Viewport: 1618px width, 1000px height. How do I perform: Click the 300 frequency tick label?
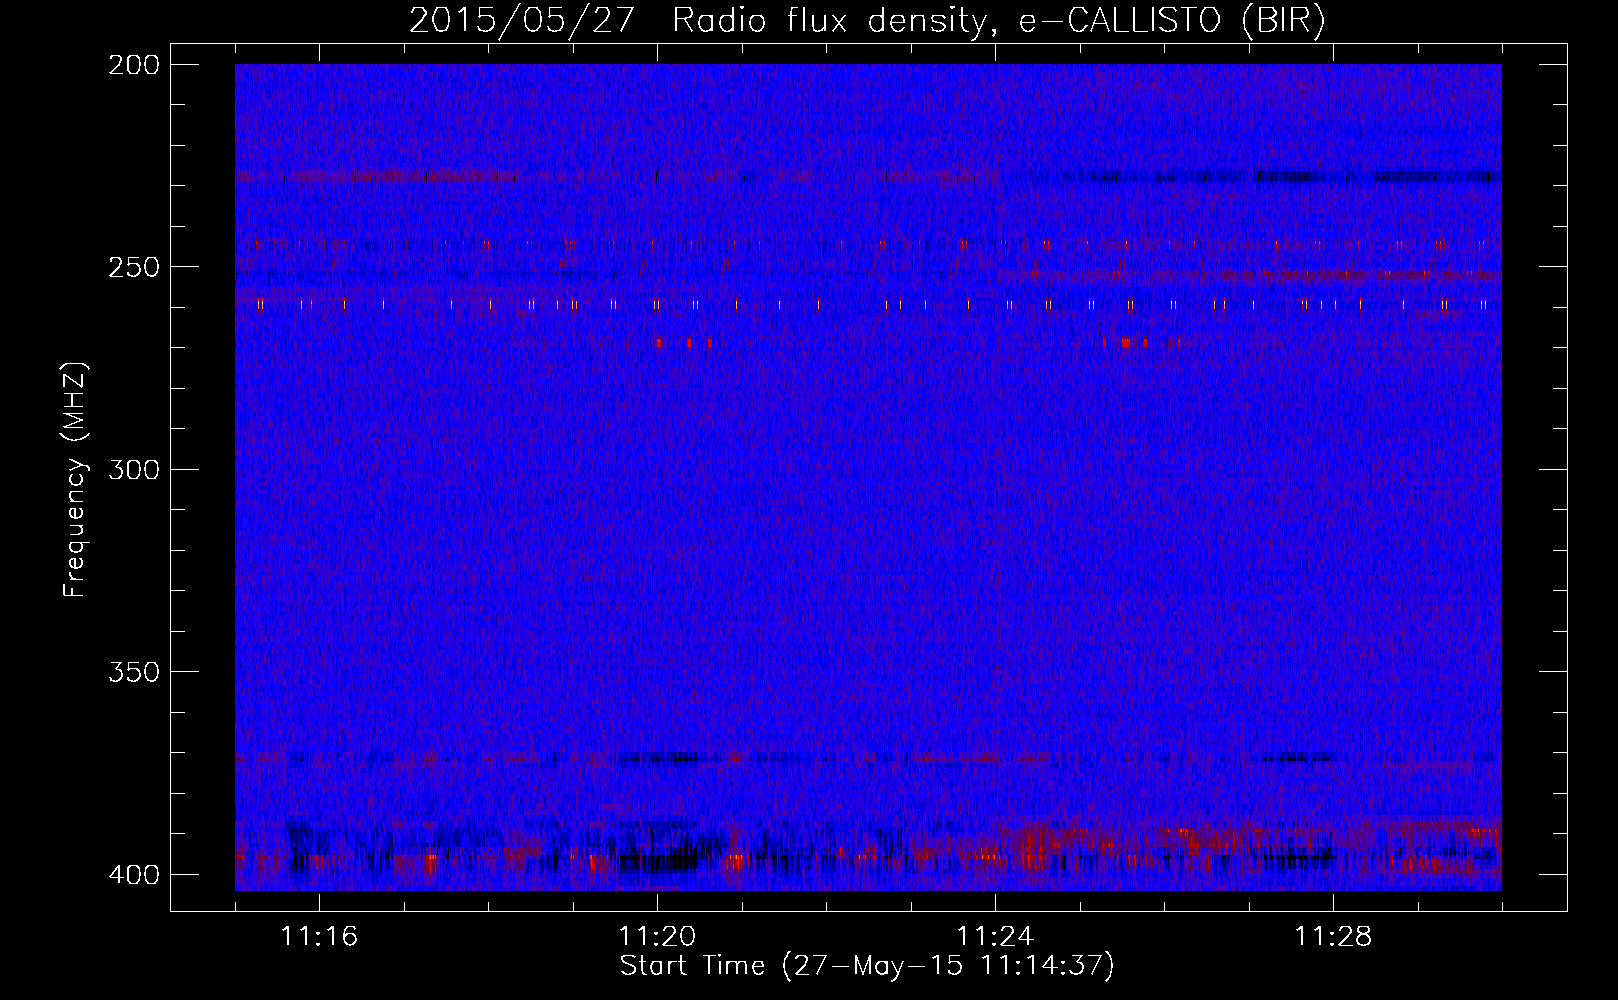(x=134, y=470)
